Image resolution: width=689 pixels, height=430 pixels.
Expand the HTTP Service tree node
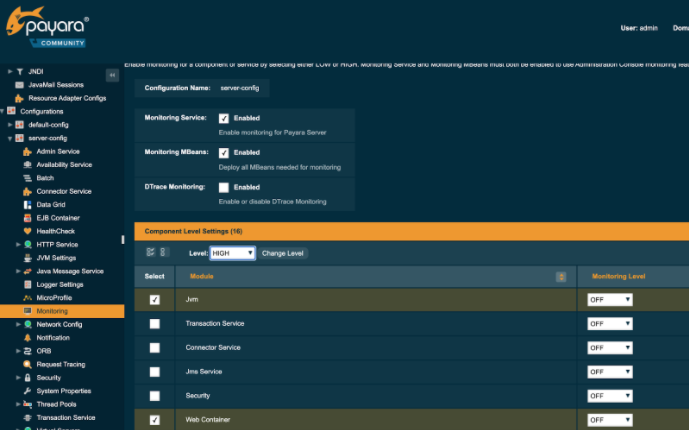18,244
